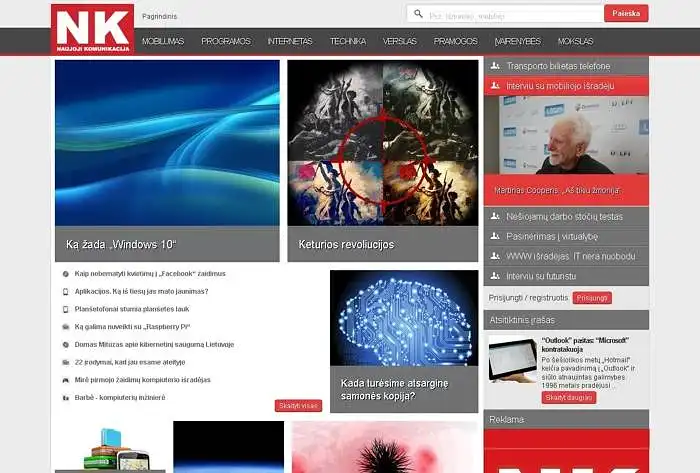Click the NK Naujoji Komunikacija logo
Viewport: 700px width, 473px height.
92,29
